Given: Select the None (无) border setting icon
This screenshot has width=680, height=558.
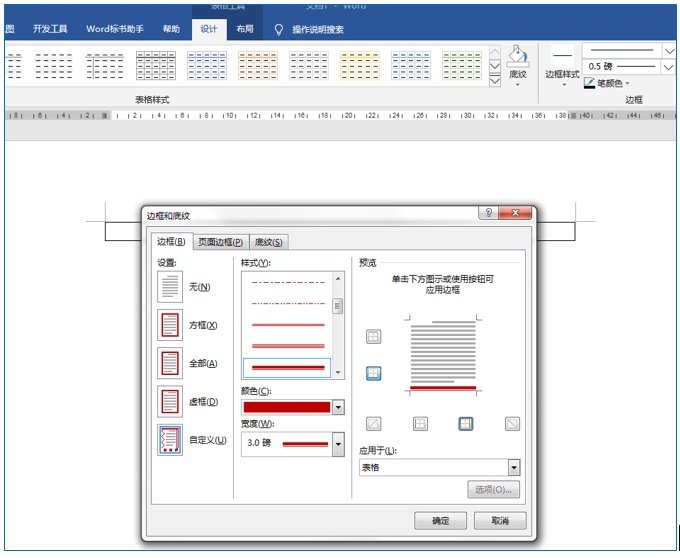Looking at the screenshot, I should pos(170,287).
